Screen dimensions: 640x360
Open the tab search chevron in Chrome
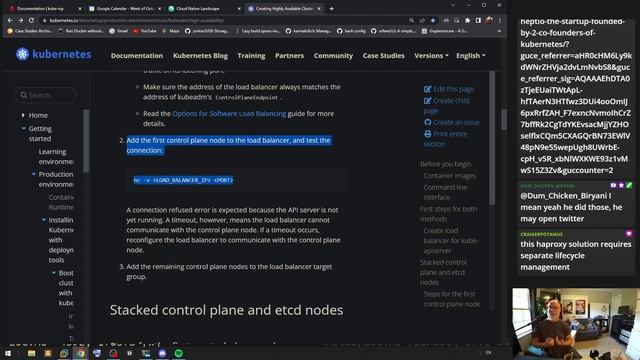tap(453, 5)
